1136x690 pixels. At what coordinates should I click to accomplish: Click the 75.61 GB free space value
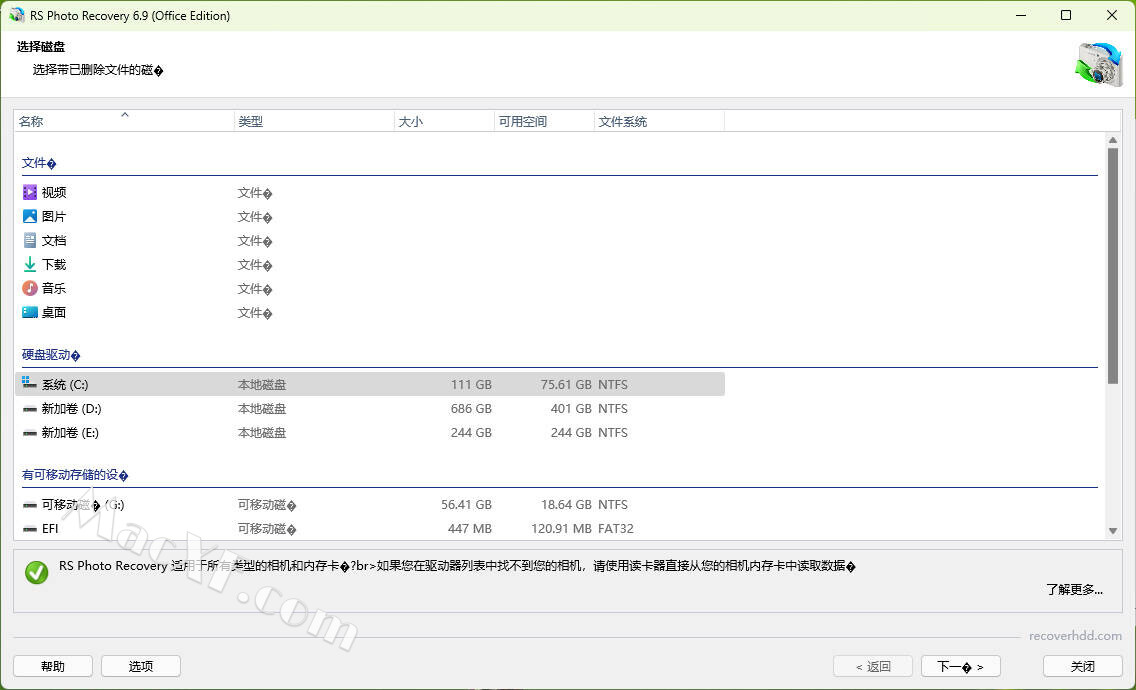click(x=566, y=384)
